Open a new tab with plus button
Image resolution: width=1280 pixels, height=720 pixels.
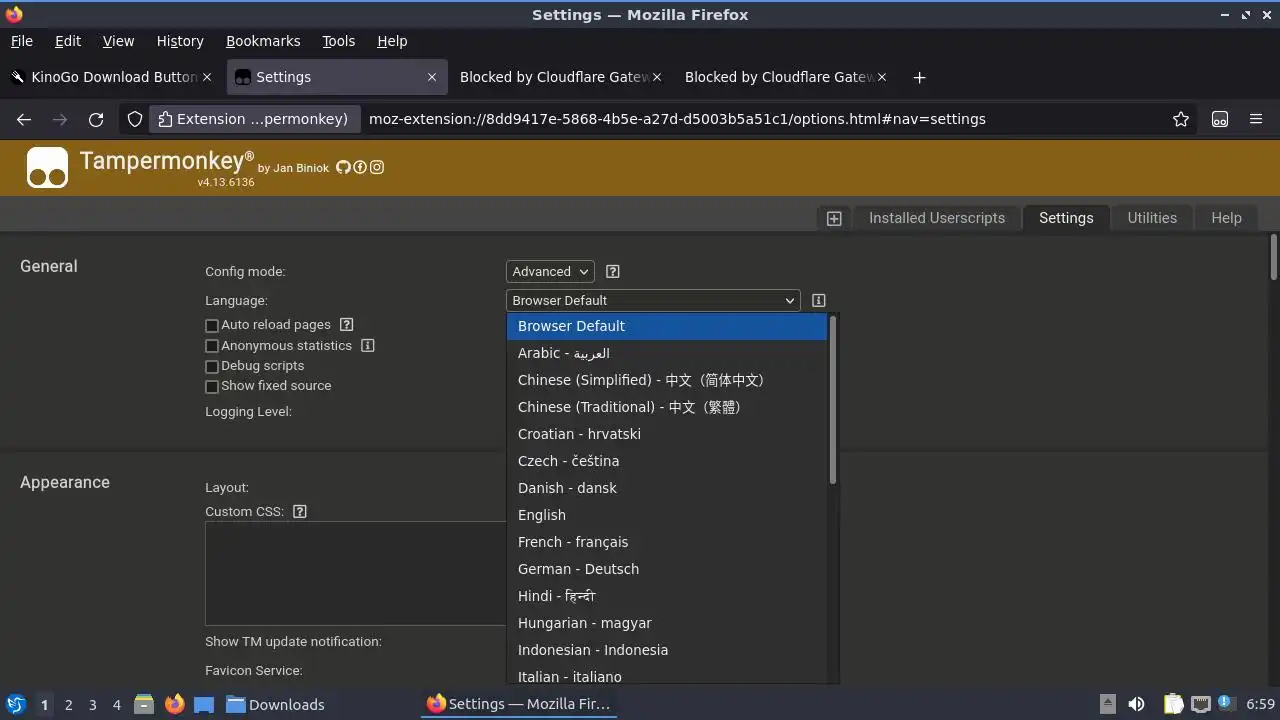919,77
